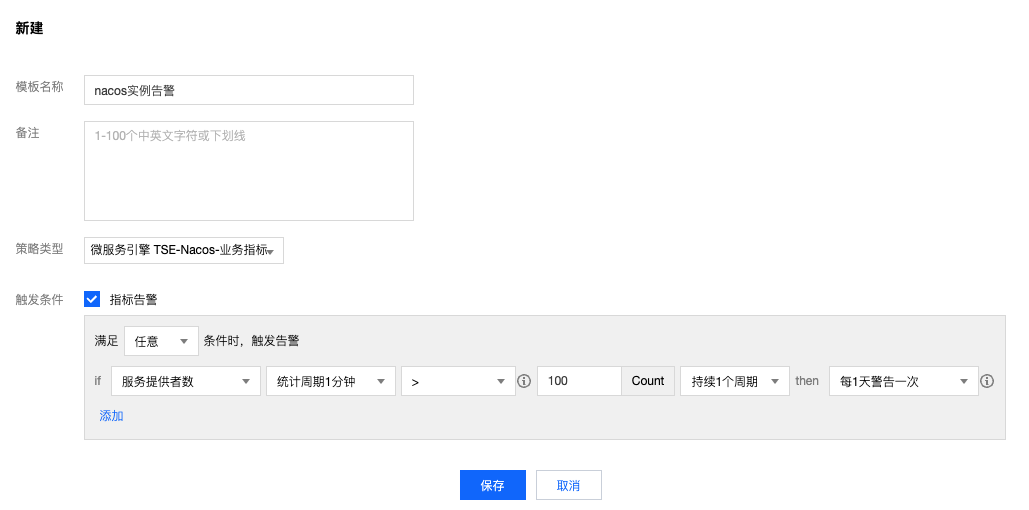Click the 取消 button

pyautogui.click(x=568, y=485)
